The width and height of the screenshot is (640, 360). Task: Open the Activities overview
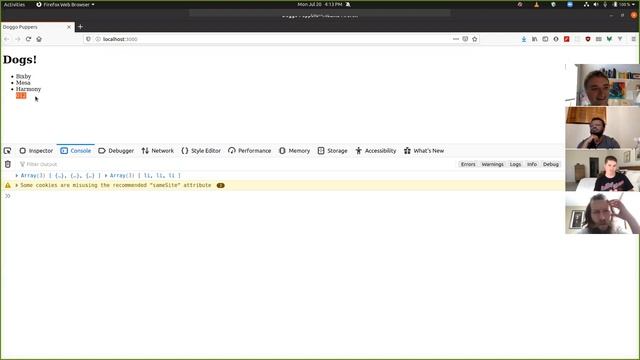click(x=14, y=4)
